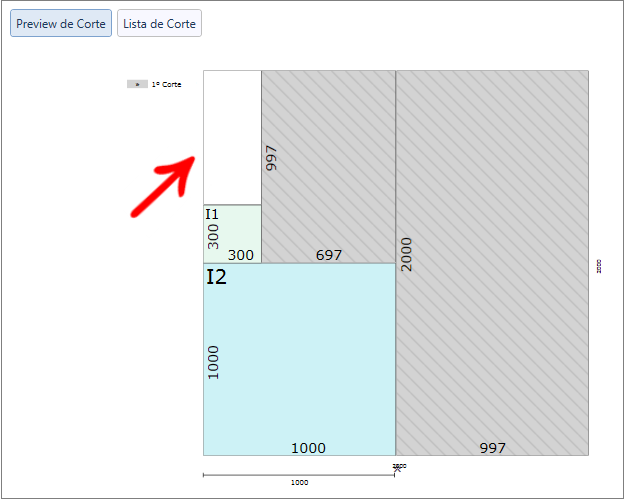Select hatched waste area labeled 697

pyautogui.click(x=329, y=167)
